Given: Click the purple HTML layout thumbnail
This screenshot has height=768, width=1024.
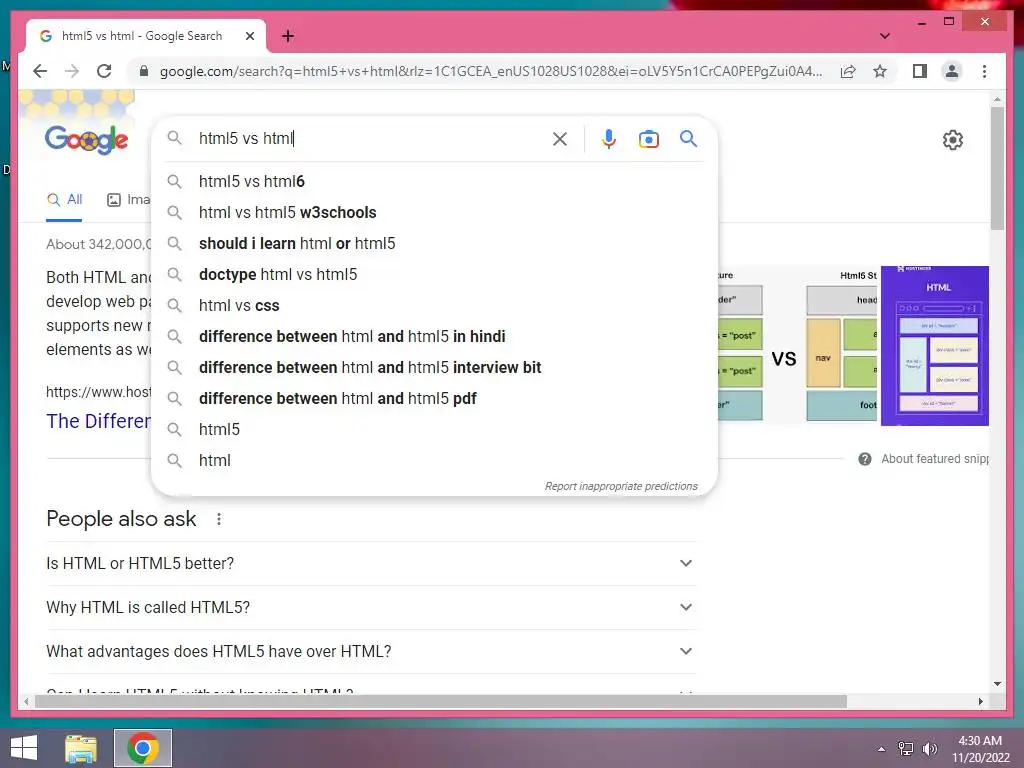Looking at the screenshot, I should (935, 345).
